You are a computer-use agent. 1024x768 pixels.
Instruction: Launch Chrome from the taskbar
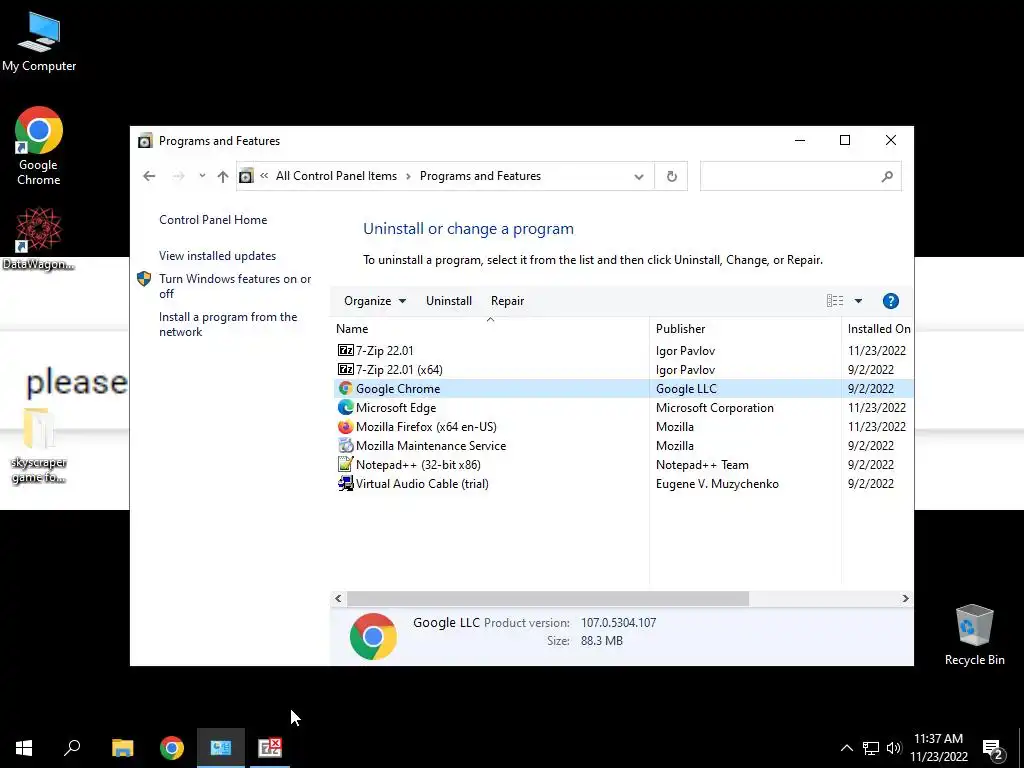pyautogui.click(x=172, y=748)
